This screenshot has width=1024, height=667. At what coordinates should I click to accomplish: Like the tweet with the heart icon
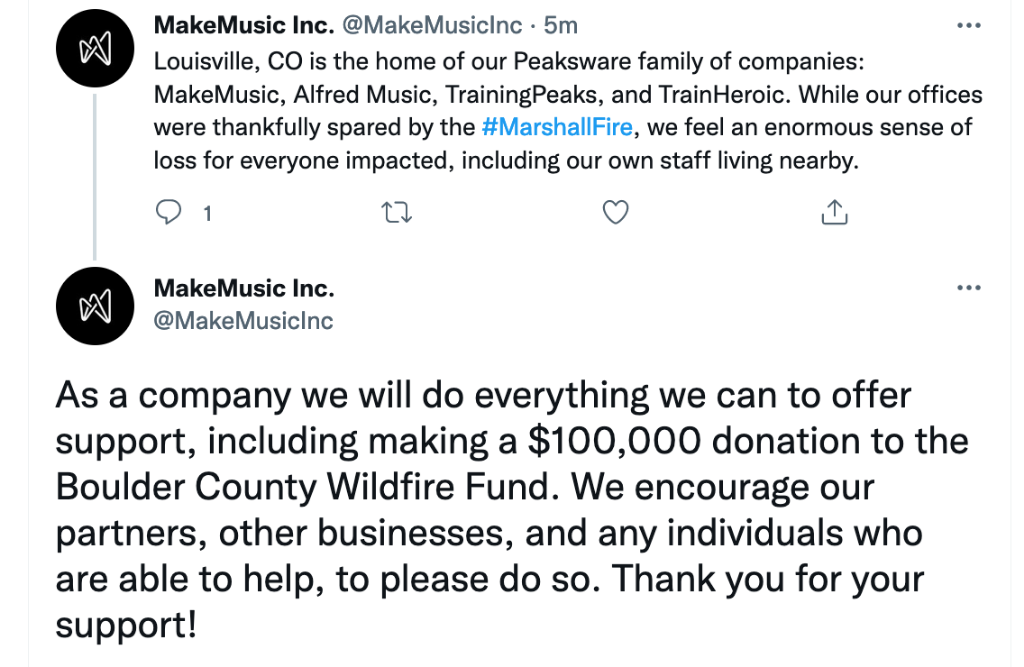[x=617, y=212]
